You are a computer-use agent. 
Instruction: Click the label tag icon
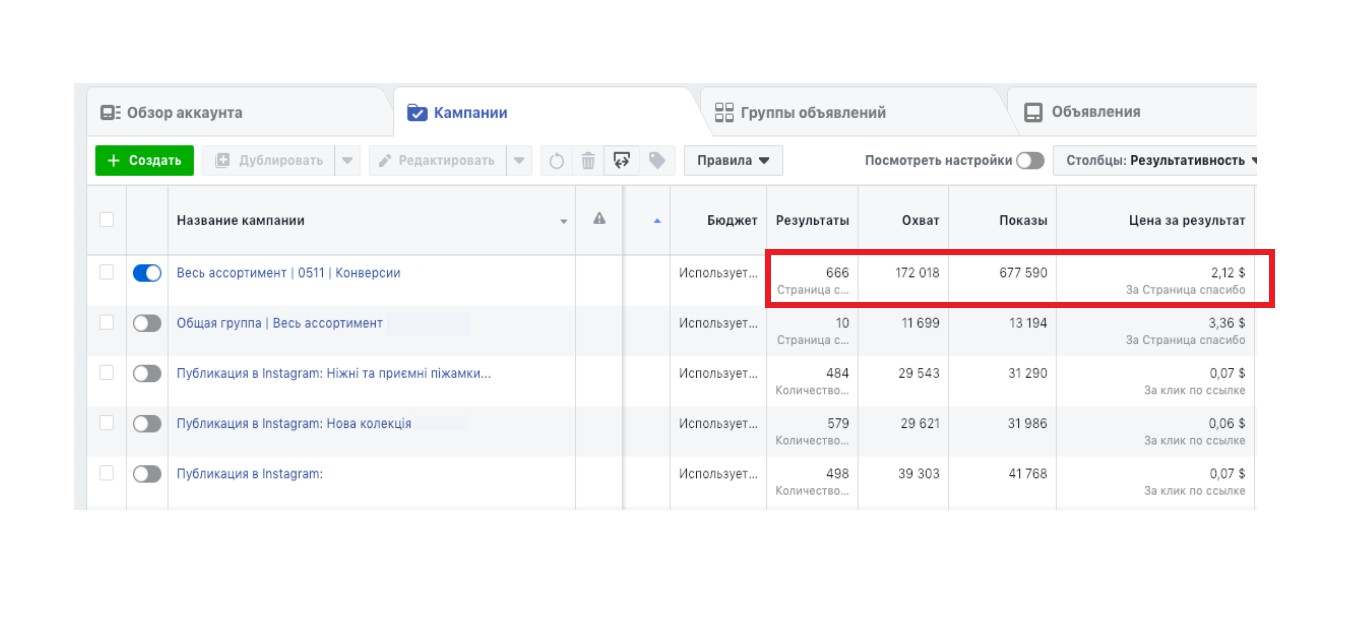657,160
